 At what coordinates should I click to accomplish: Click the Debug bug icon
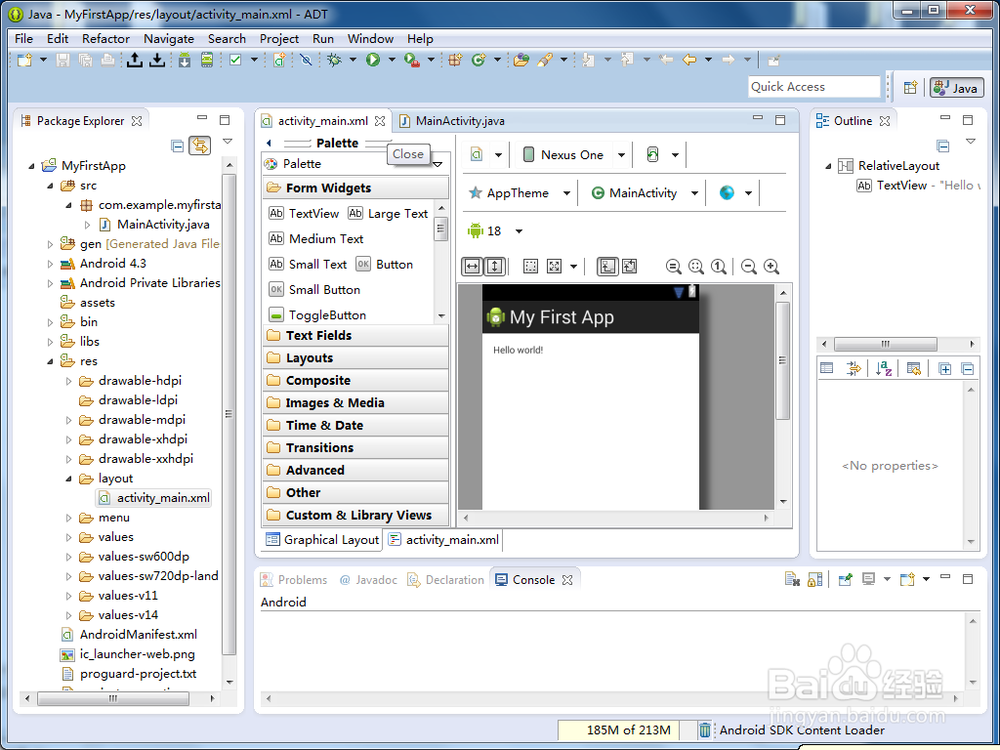334,60
